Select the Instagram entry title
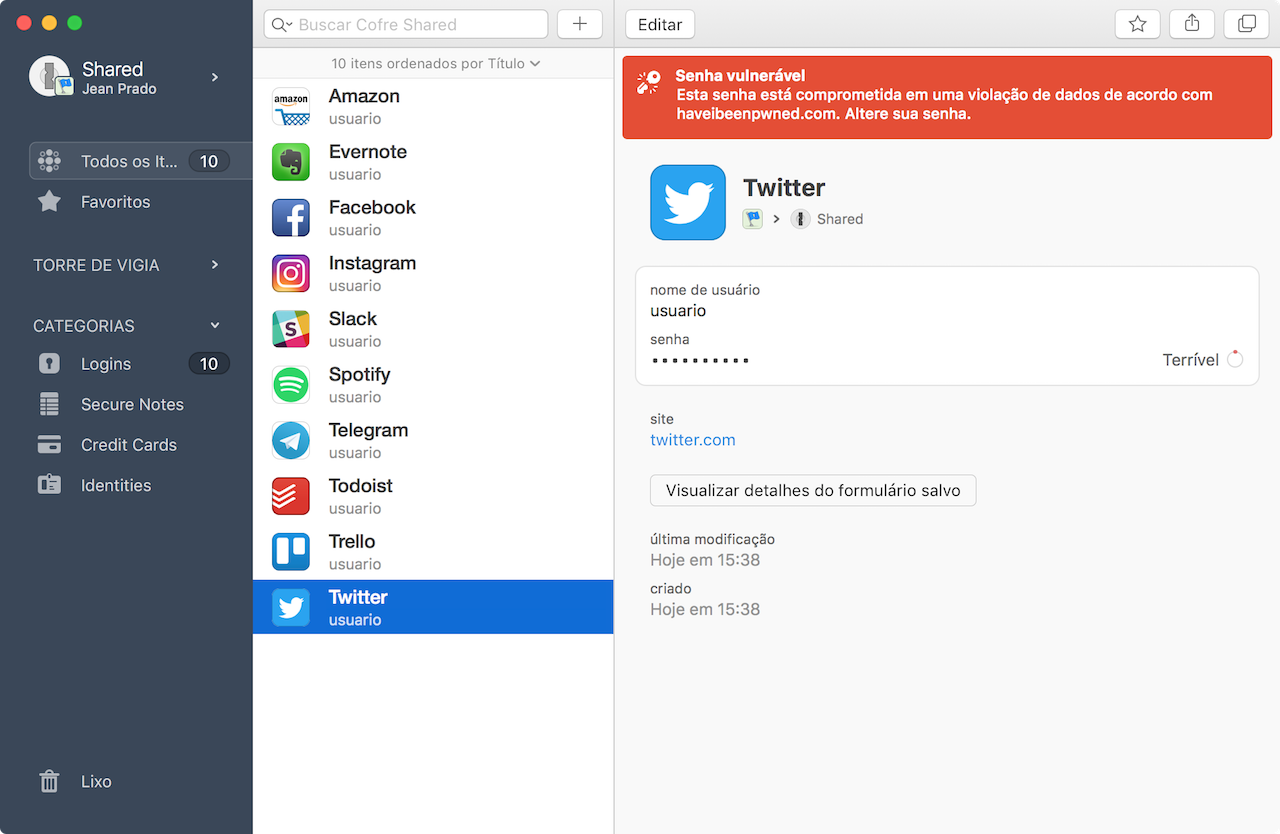The height and width of the screenshot is (834, 1280). pyautogui.click(x=372, y=263)
